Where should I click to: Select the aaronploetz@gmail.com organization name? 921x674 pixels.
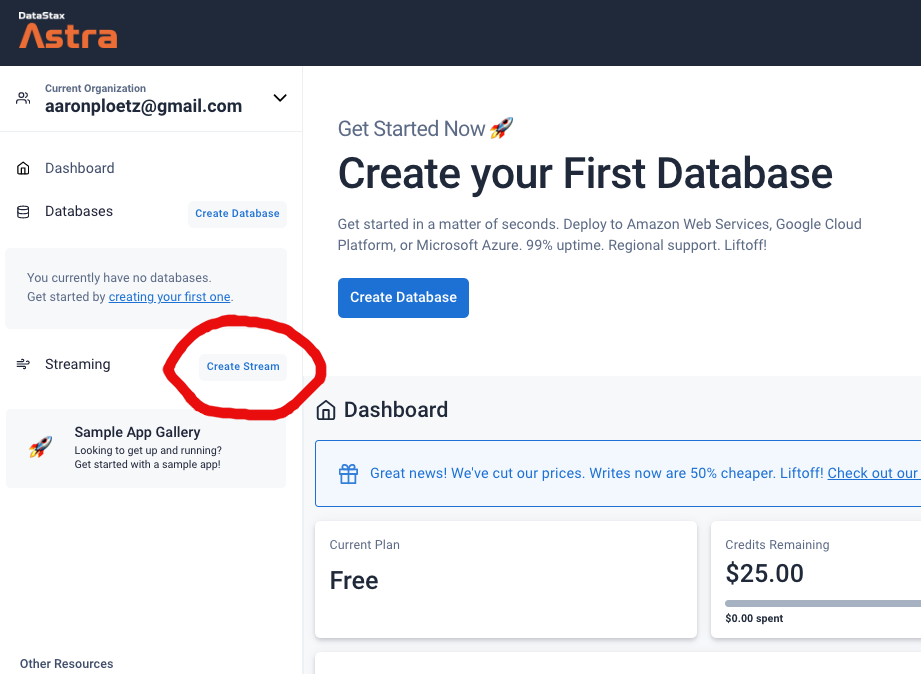[143, 106]
